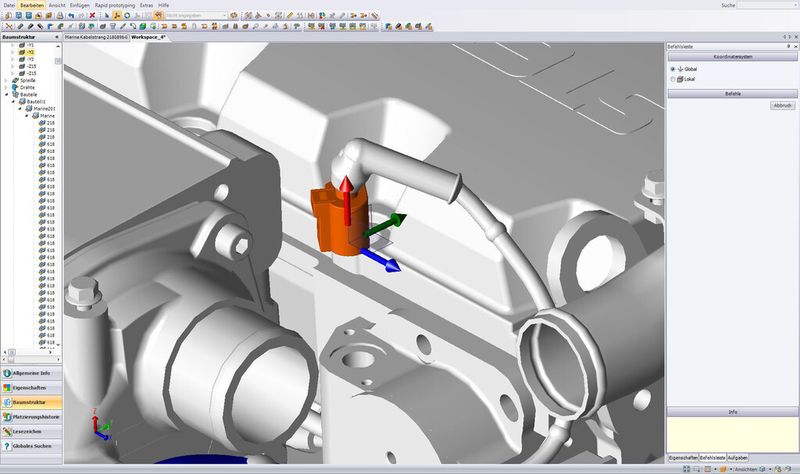Collapse the Bauteile tree node
This screenshot has height=474, width=800.
point(7,94)
